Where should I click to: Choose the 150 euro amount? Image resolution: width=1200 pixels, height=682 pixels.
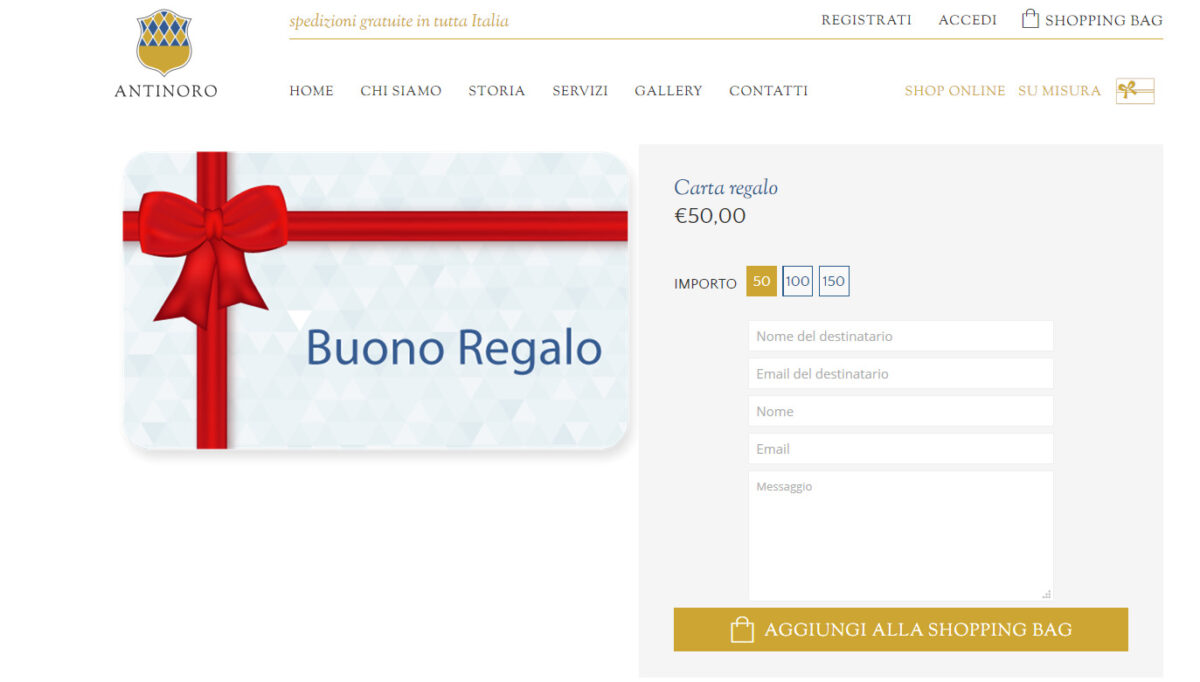[x=834, y=282]
